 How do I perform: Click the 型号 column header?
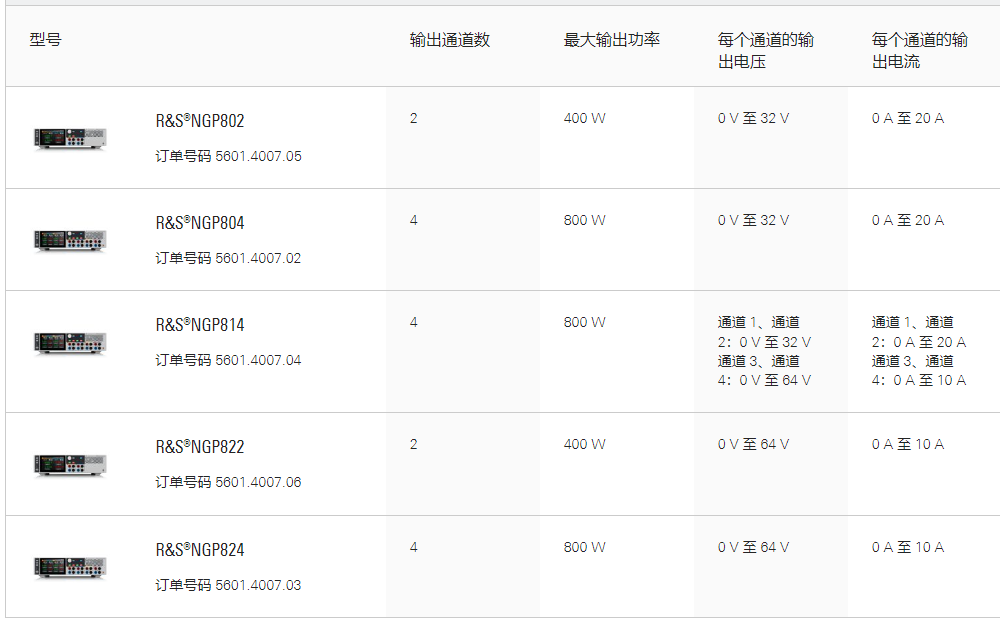click(45, 40)
